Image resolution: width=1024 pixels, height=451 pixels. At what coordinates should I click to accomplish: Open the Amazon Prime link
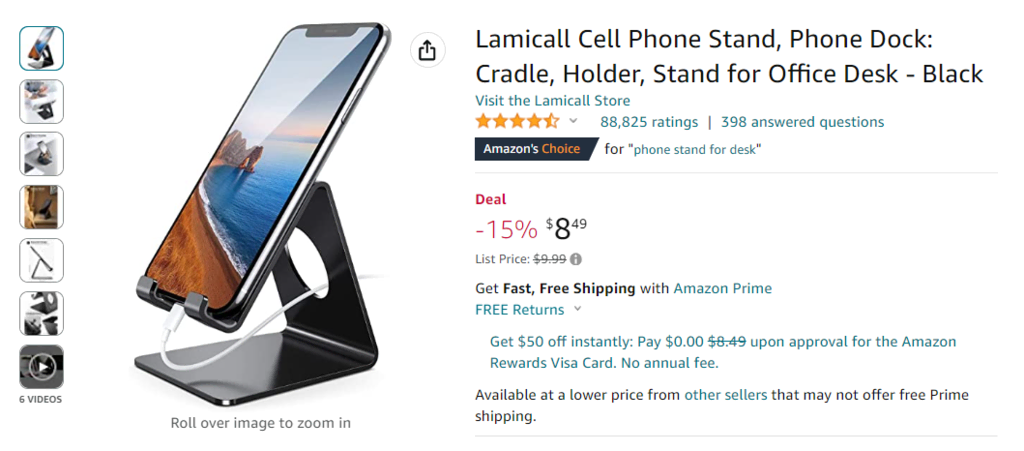pos(722,288)
